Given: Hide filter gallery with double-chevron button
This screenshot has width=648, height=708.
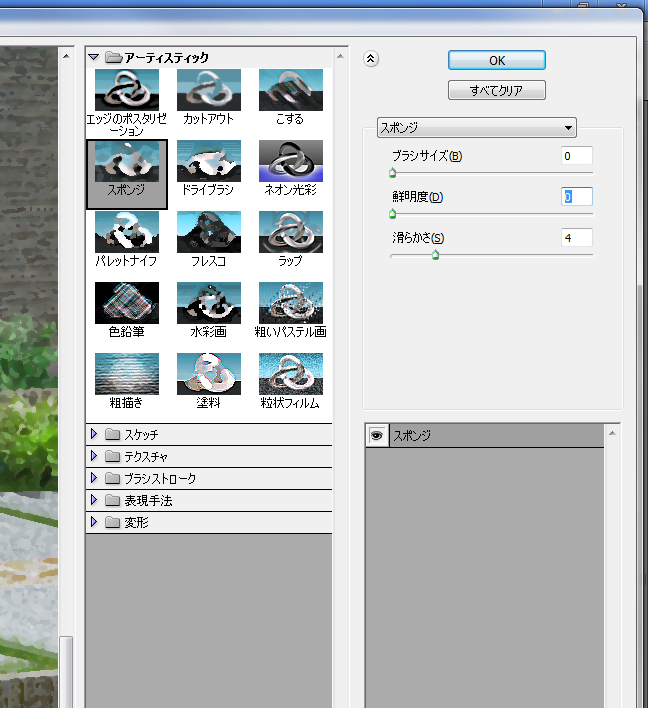Looking at the screenshot, I should (371, 59).
